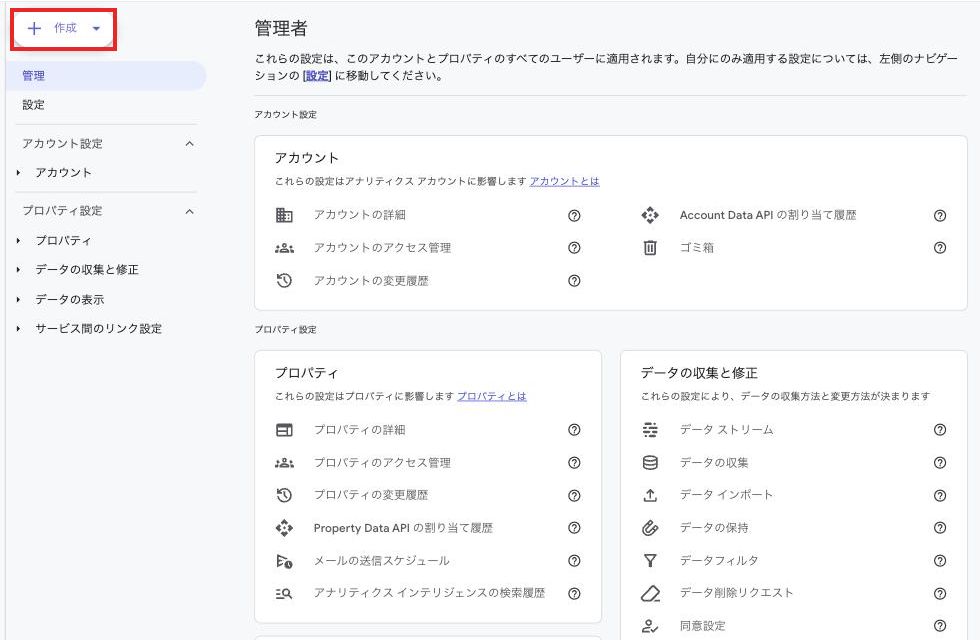Open データの収集 entry
Screen dimensions: 980x640
coord(714,463)
